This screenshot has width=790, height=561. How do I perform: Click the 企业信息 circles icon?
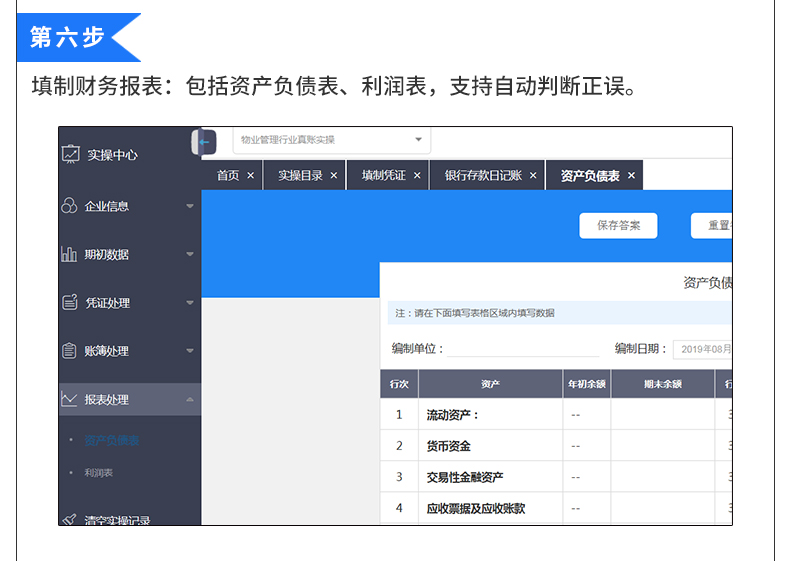[x=69, y=206]
